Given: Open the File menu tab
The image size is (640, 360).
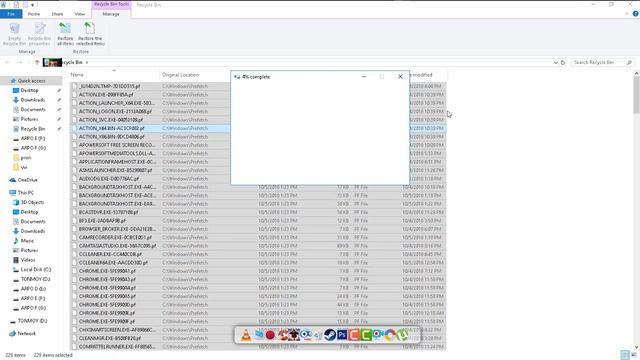Looking at the screenshot, I should (11, 14).
